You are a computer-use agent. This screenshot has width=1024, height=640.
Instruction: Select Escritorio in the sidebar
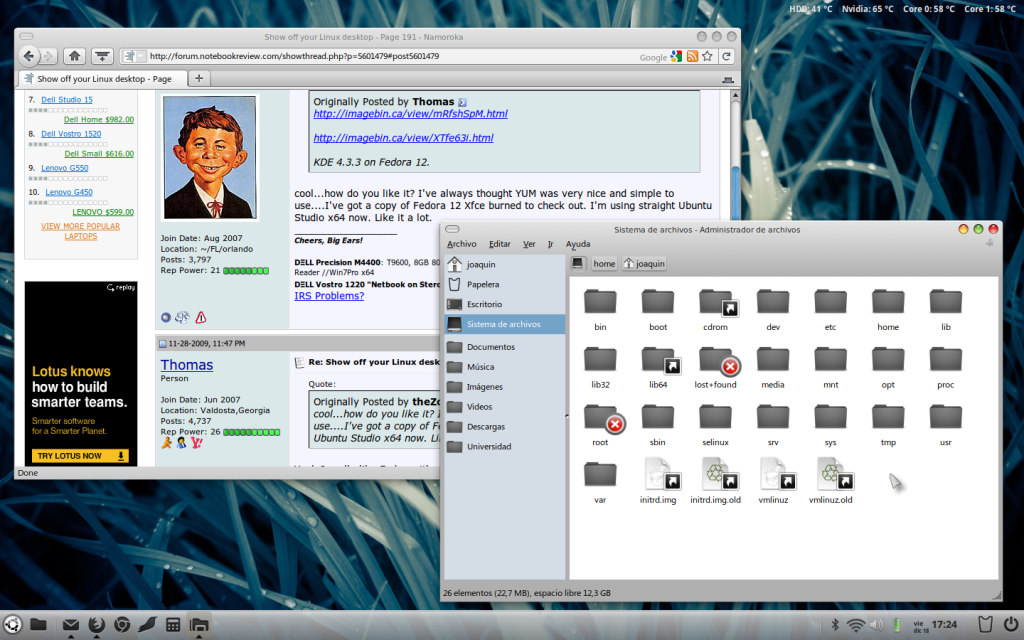(x=504, y=304)
